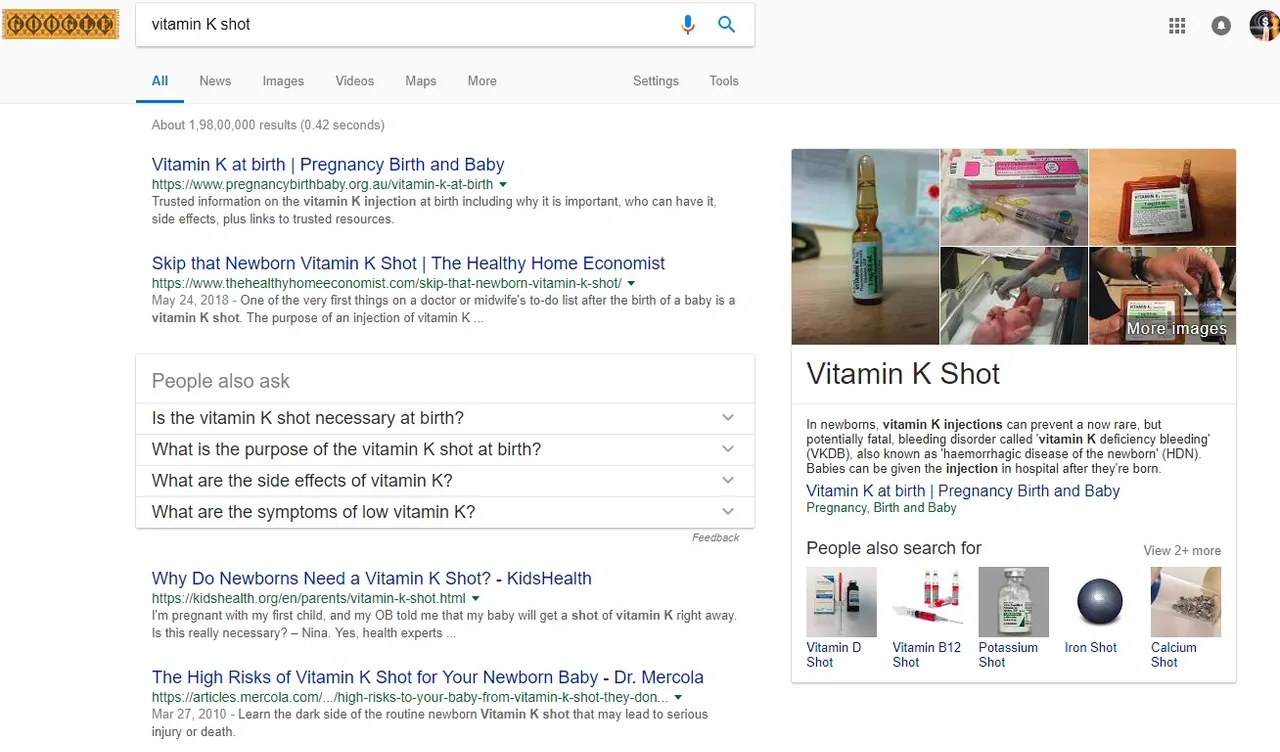
Task: Switch to the News tab
Action: pyautogui.click(x=215, y=81)
